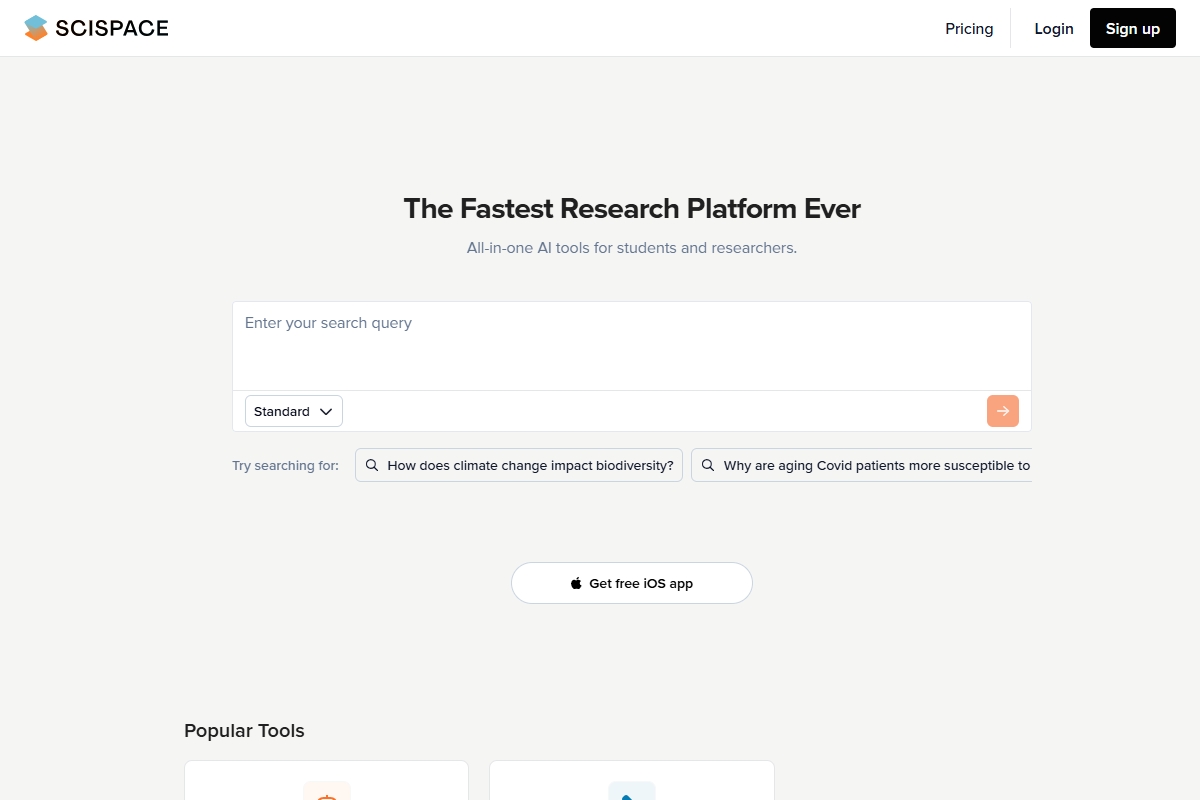The height and width of the screenshot is (800, 1200).
Task: Click magnifier icon on Covid patients suggestion
Action: [x=708, y=465]
